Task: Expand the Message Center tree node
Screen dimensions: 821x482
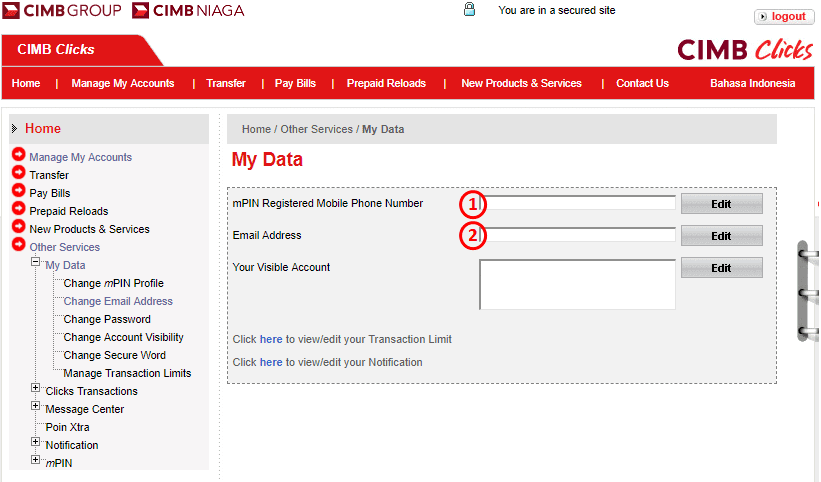Action: point(36,406)
